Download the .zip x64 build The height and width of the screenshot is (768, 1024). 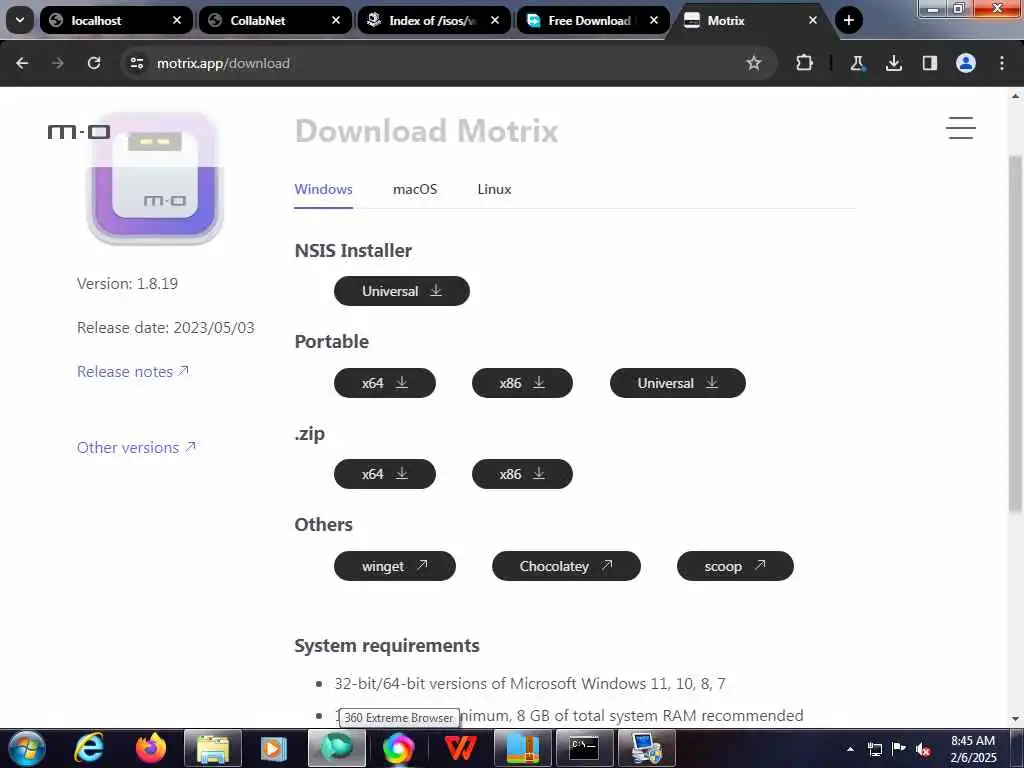(385, 474)
